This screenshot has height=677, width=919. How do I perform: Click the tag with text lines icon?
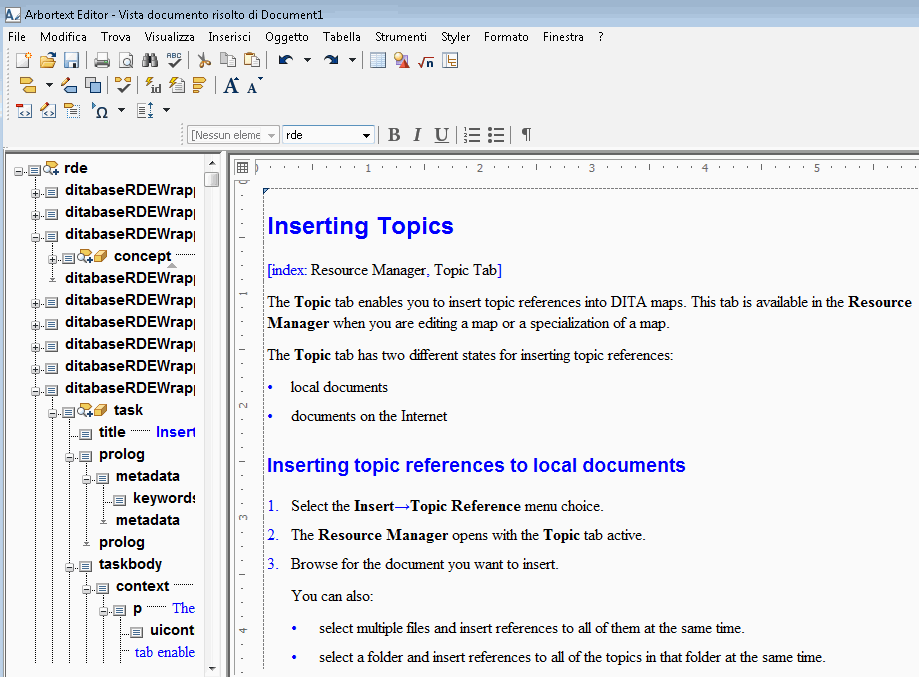72,110
